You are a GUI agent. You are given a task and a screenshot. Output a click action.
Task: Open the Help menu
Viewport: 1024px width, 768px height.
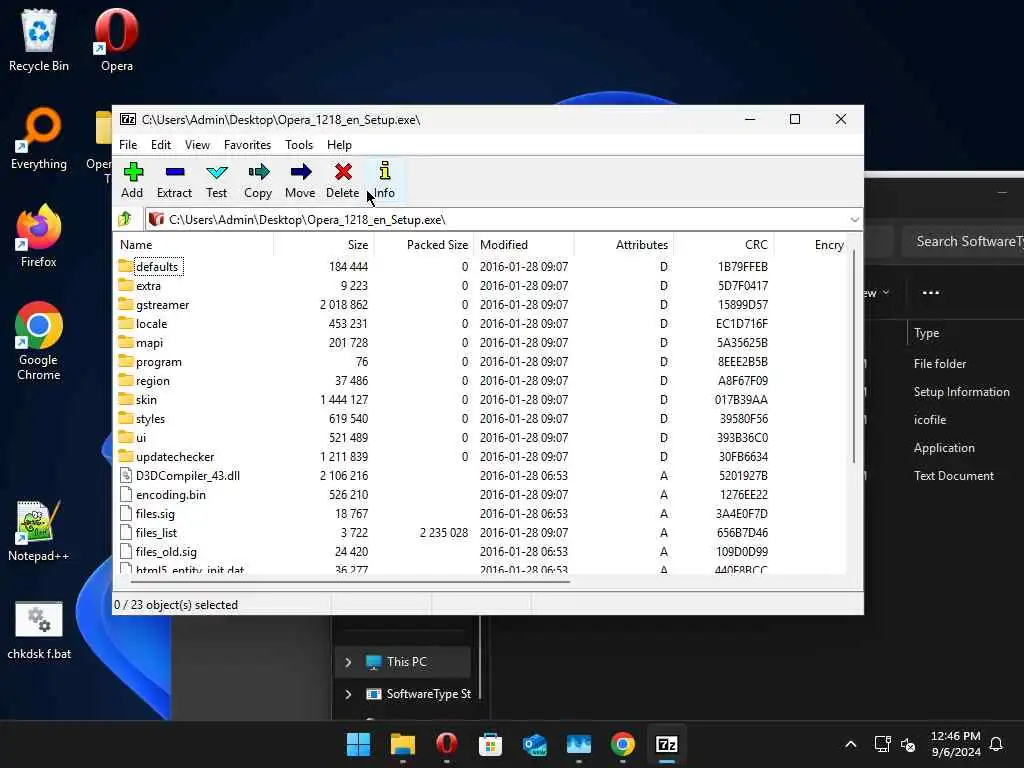click(x=339, y=145)
